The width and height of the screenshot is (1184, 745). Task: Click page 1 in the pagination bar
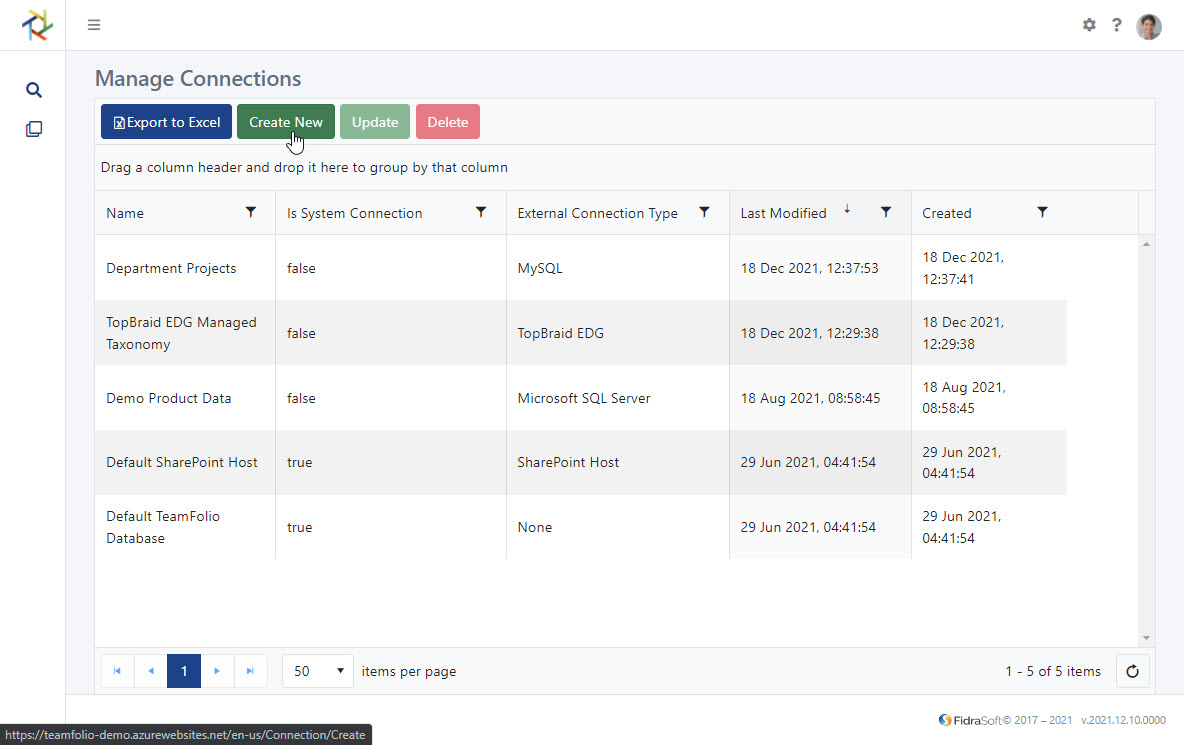(183, 670)
